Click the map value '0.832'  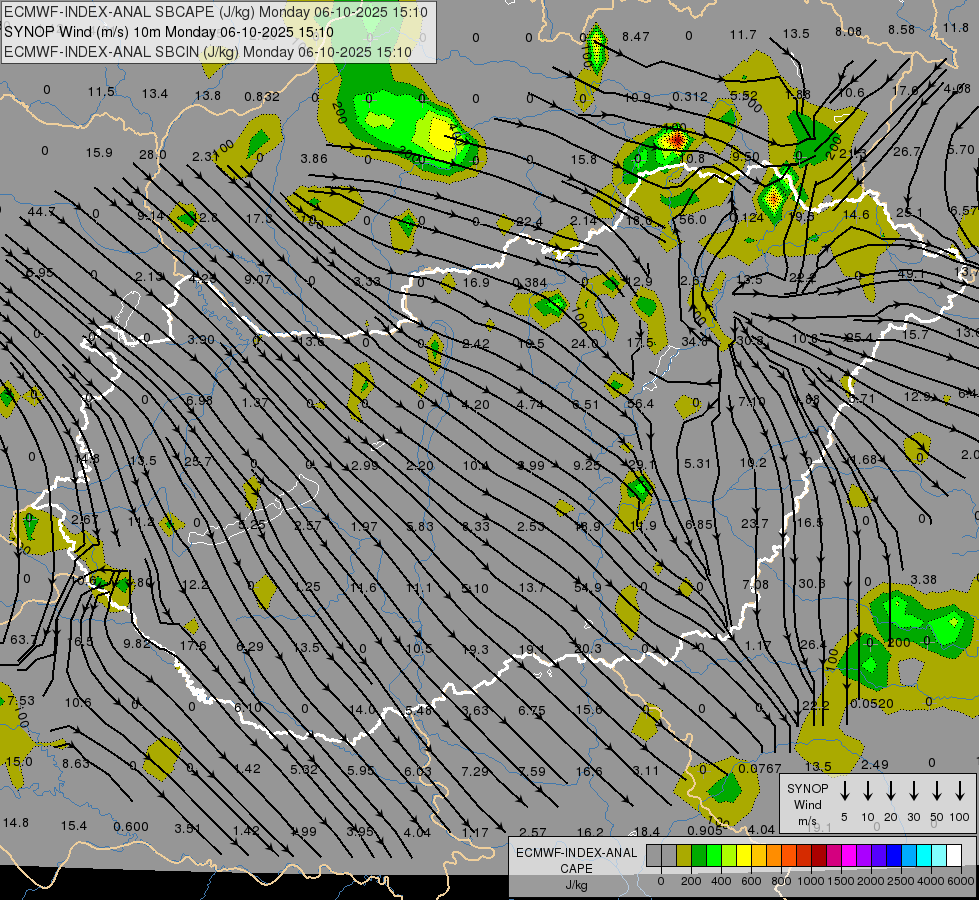coord(262,96)
